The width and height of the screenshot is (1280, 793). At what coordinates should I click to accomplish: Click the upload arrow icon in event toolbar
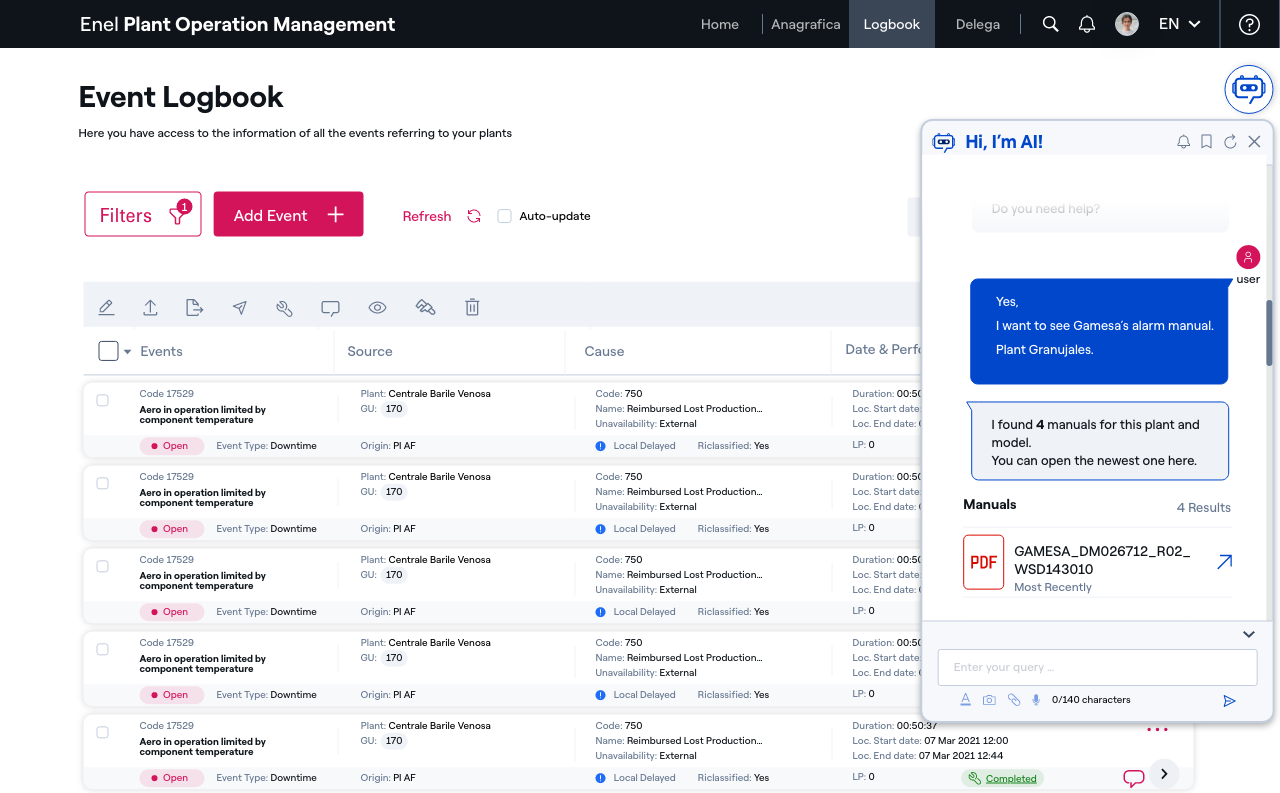pyautogui.click(x=150, y=308)
